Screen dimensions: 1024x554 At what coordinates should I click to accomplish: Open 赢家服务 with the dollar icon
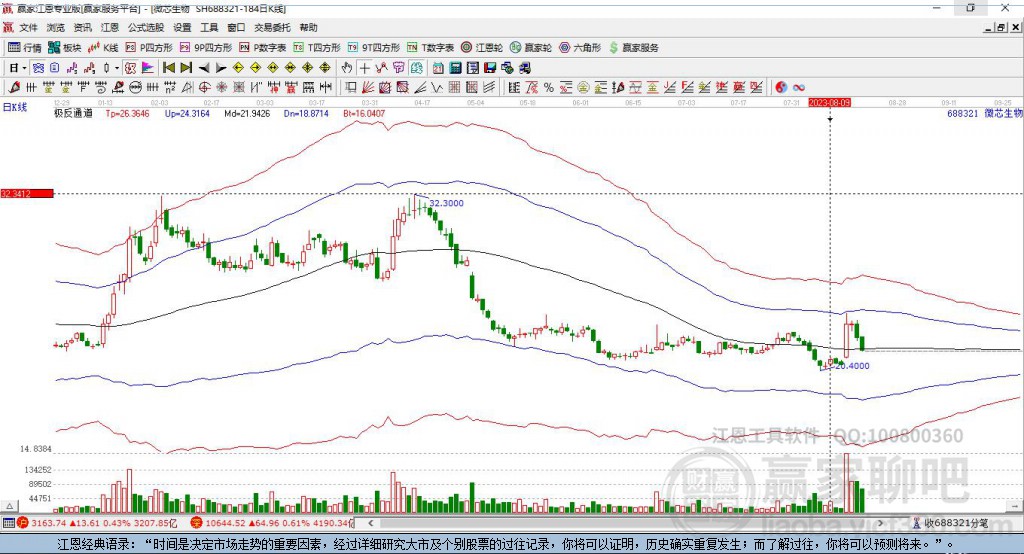click(633, 48)
